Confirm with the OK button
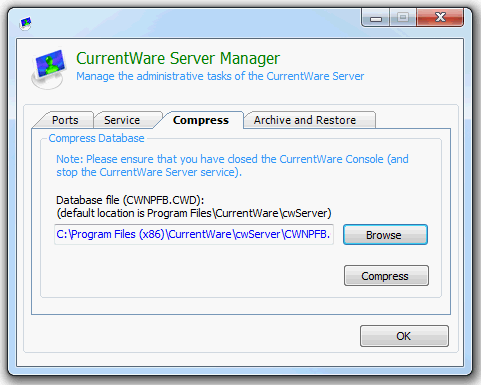 click(x=404, y=336)
